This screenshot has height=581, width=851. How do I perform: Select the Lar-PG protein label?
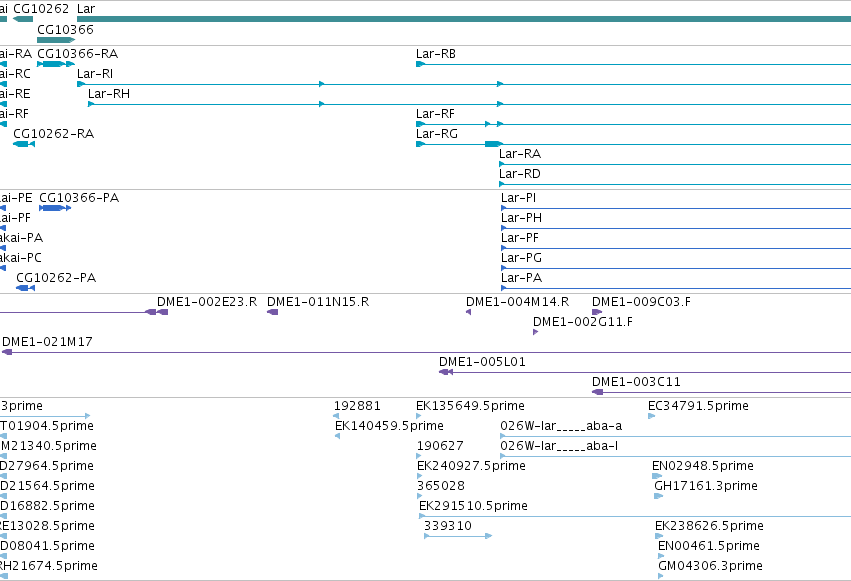pos(522,258)
